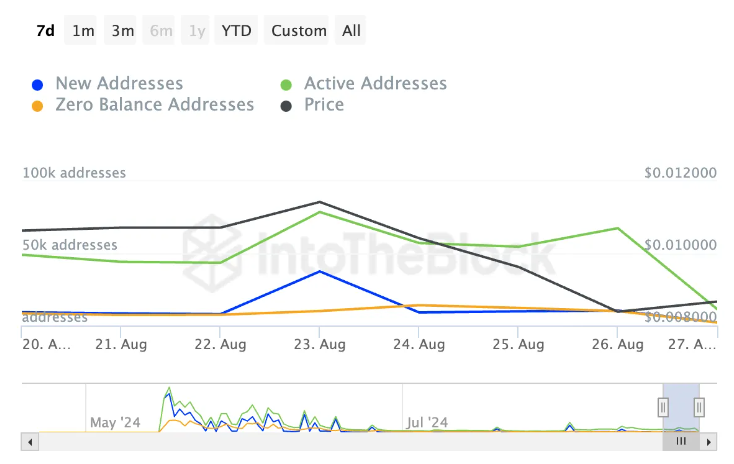Click the 25. Aug x-axis label
734x464 pixels.
(x=518, y=345)
